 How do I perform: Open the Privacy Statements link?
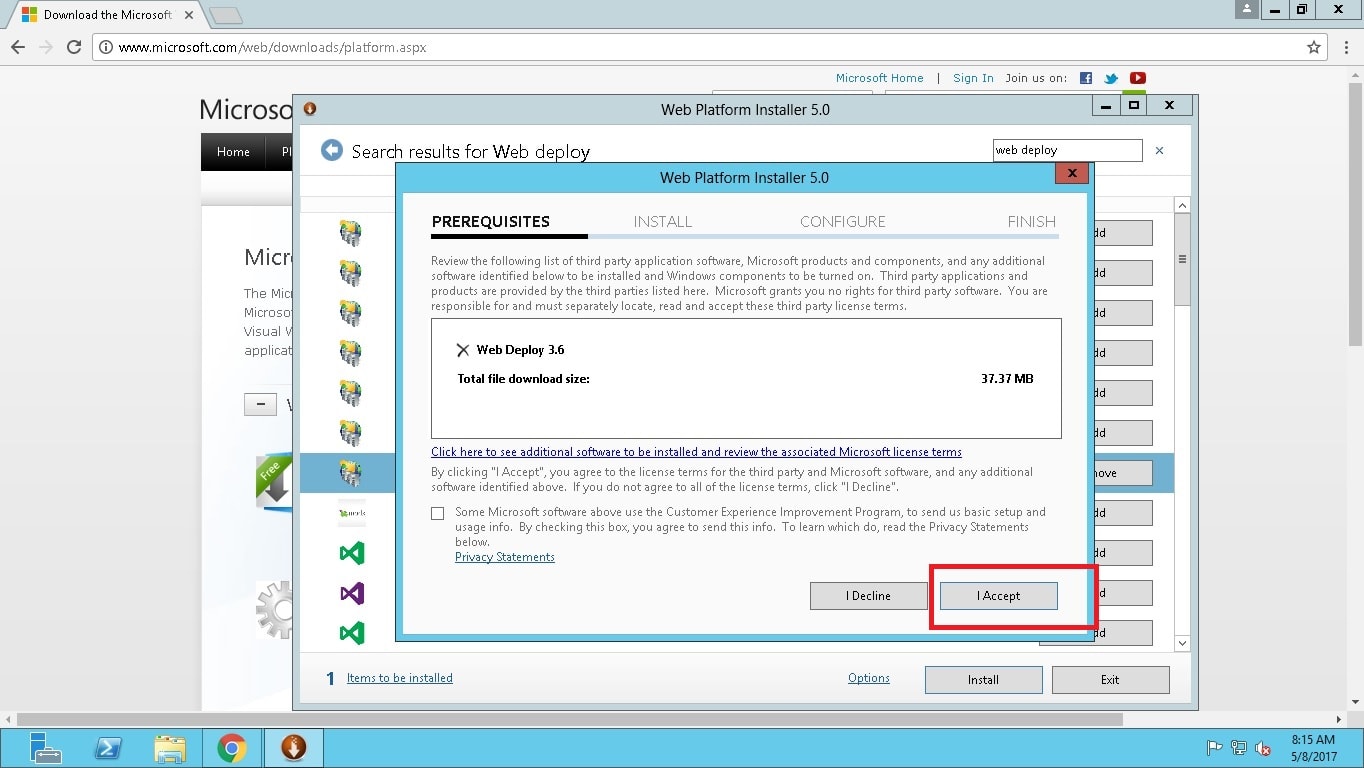pyautogui.click(x=504, y=557)
